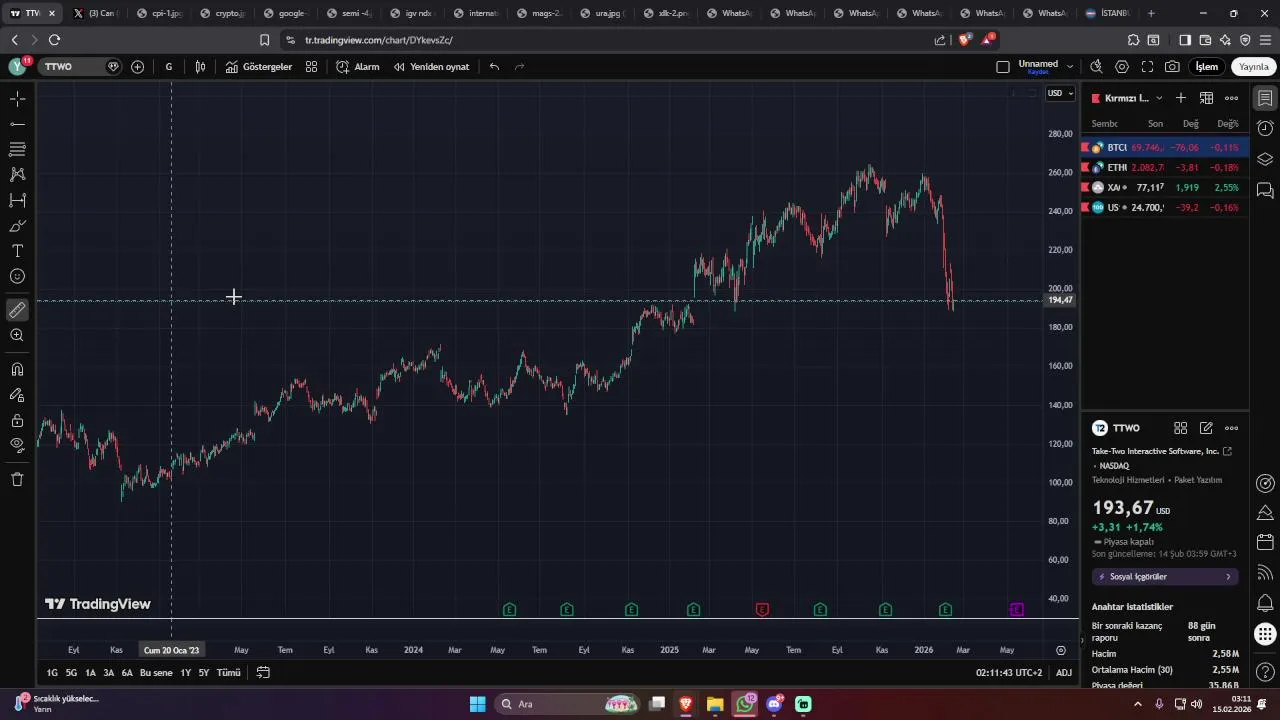Open the TTWO details grid icon
Viewport: 1280px width, 720px height.
click(1181, 428)
